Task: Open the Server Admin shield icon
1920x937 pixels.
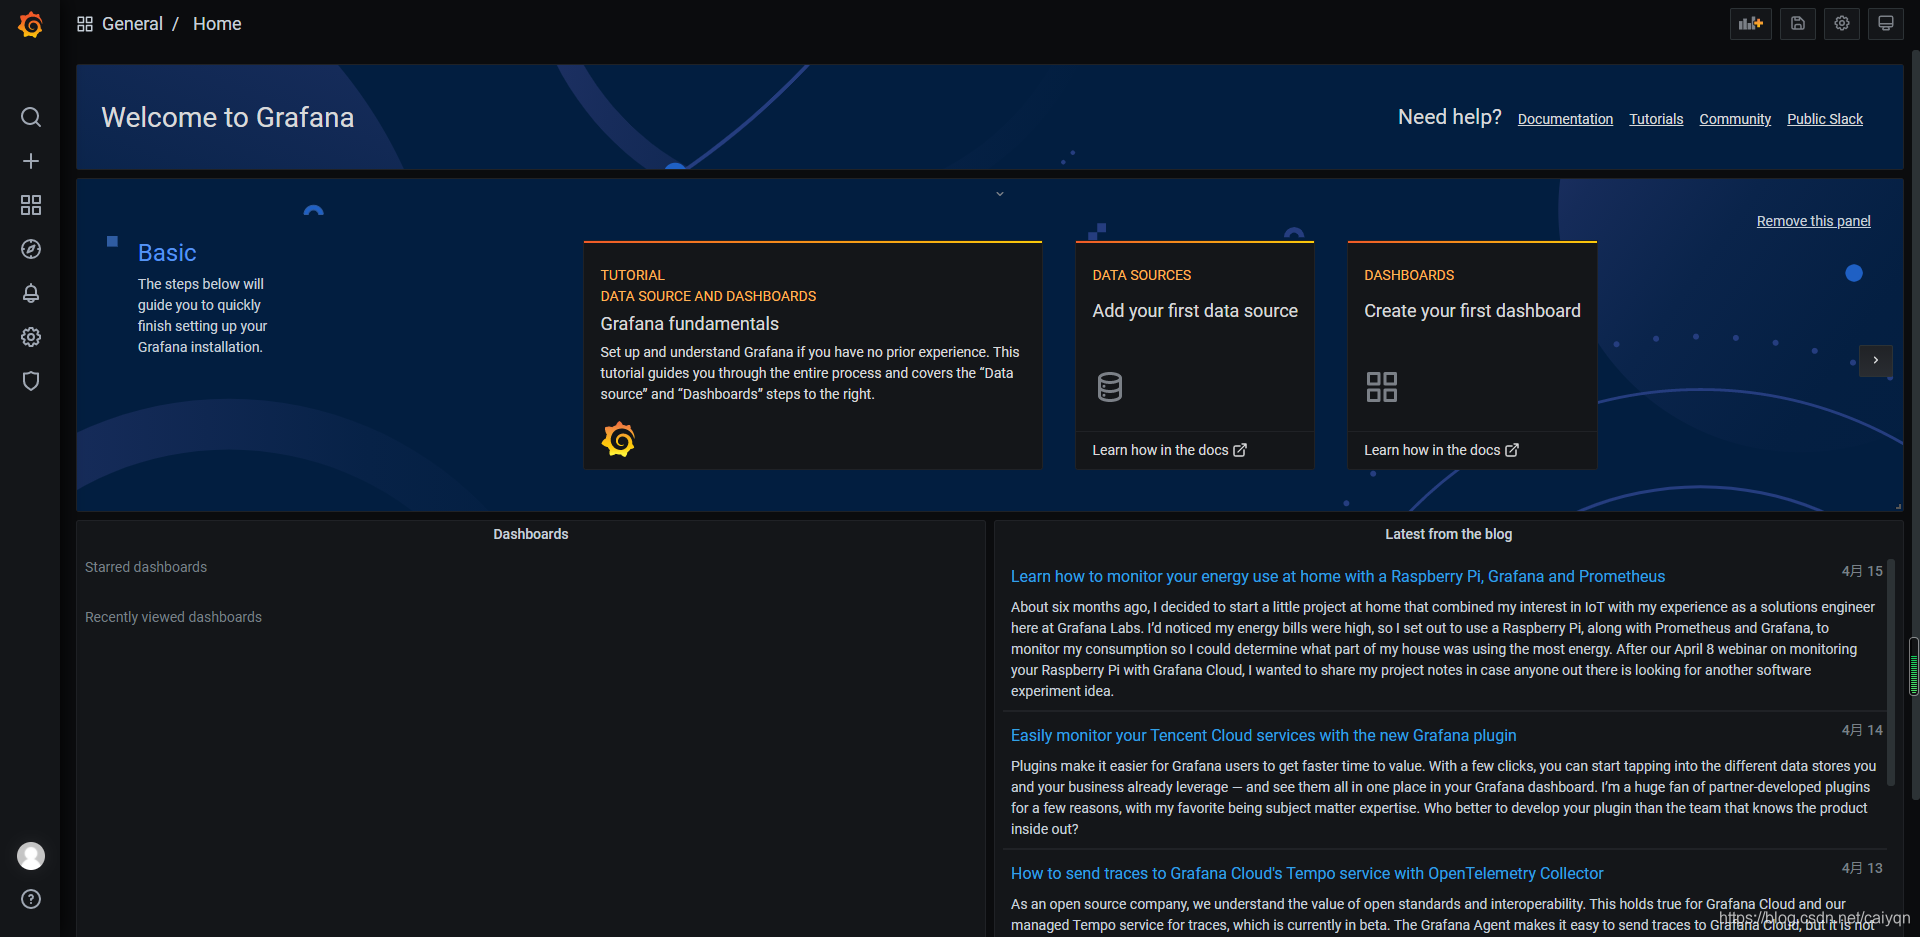Action: [31, 381]
